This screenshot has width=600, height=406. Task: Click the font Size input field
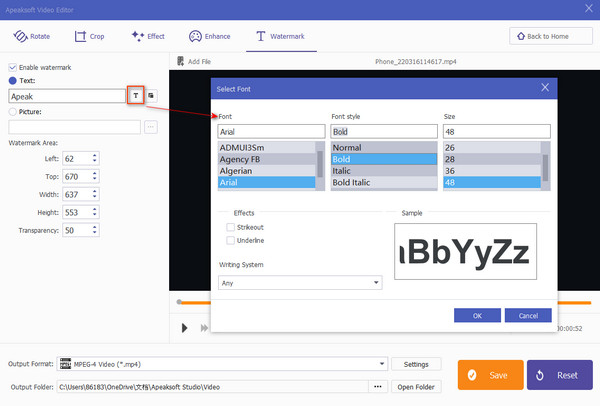pyautogui.click(x=497, y=132)
